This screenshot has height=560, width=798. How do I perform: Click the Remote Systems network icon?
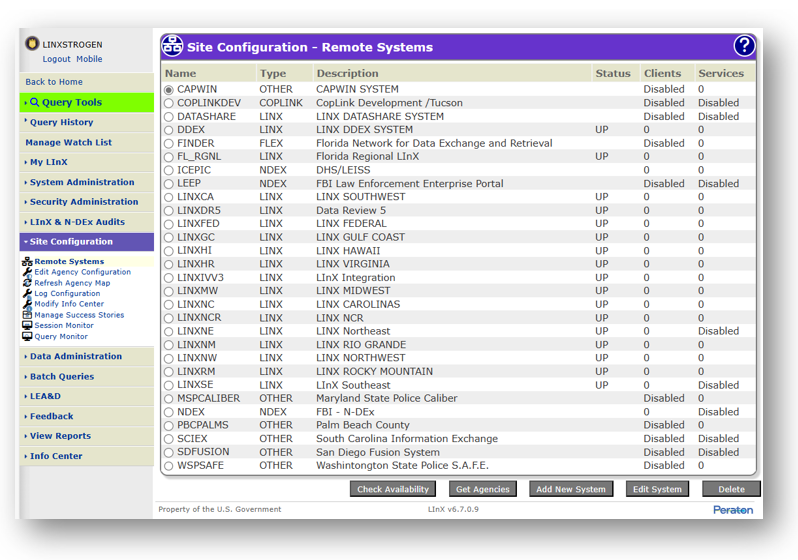27,262
